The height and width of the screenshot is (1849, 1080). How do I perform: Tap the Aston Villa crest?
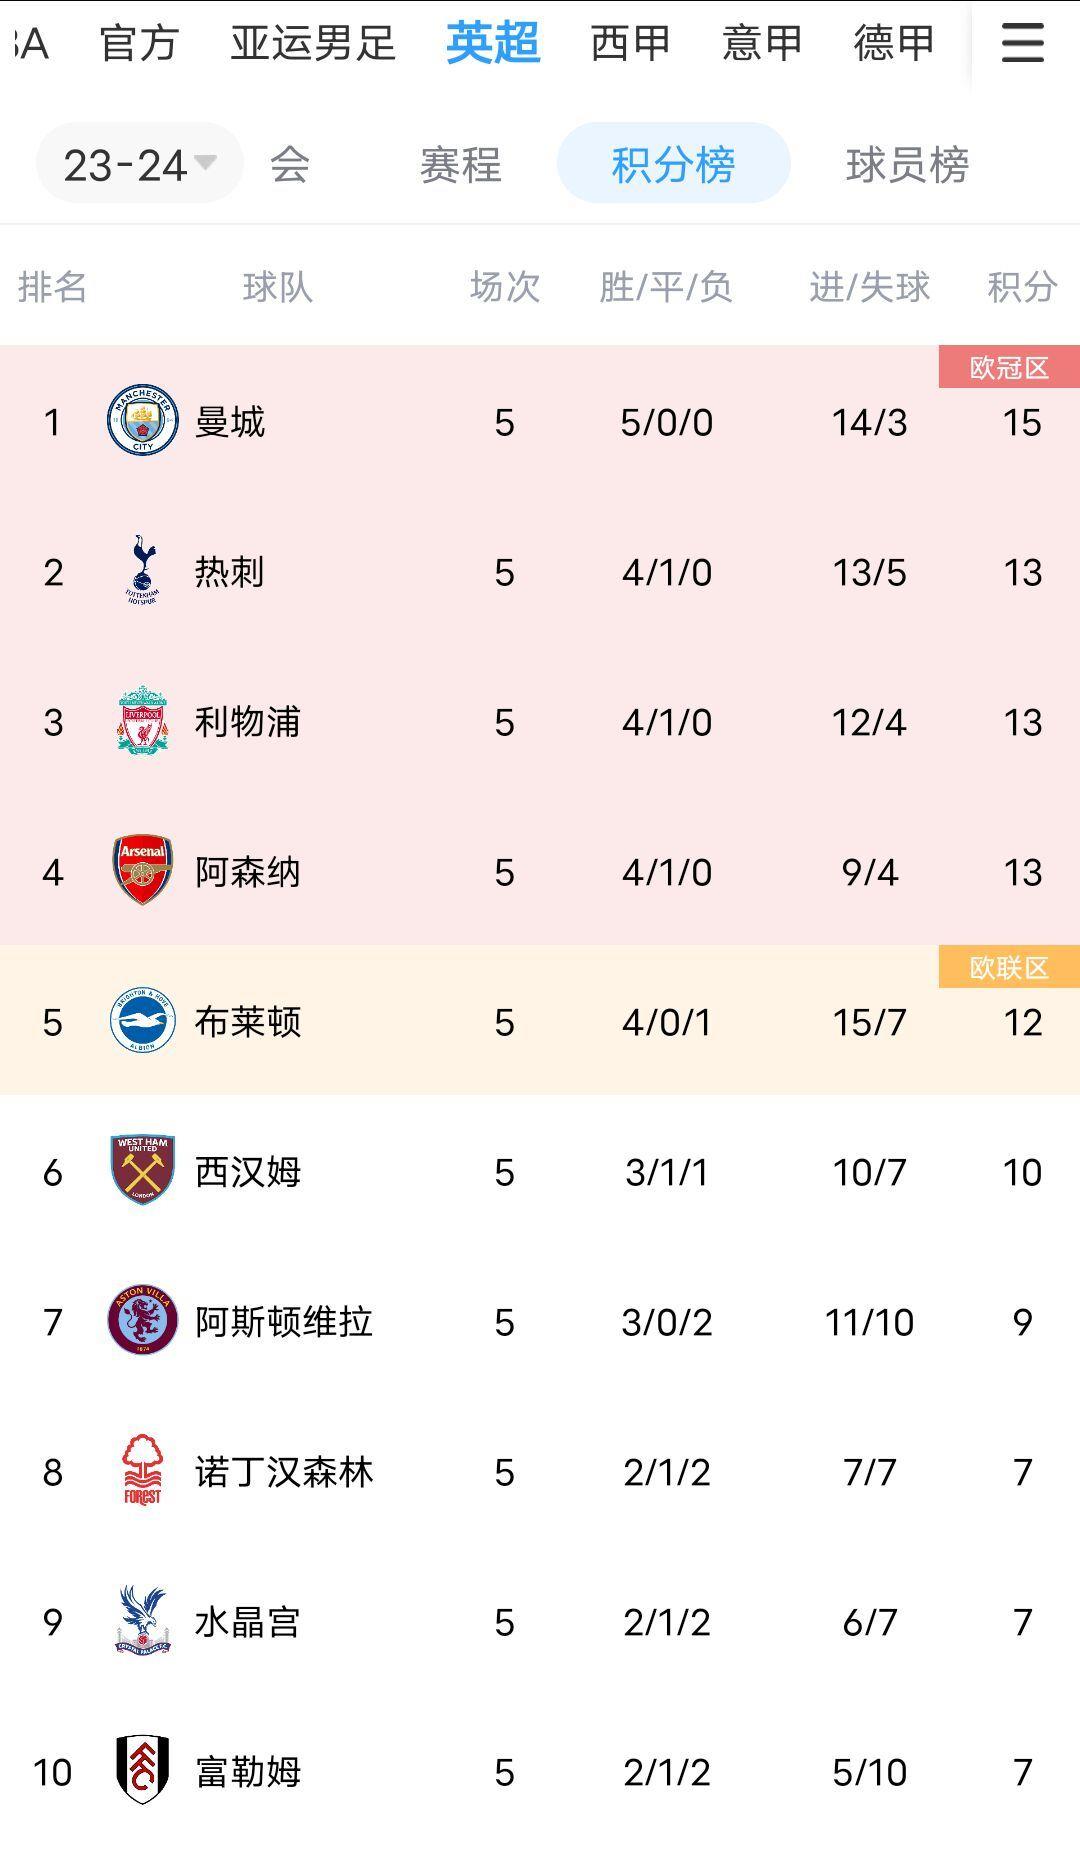tap(142, 1321)
